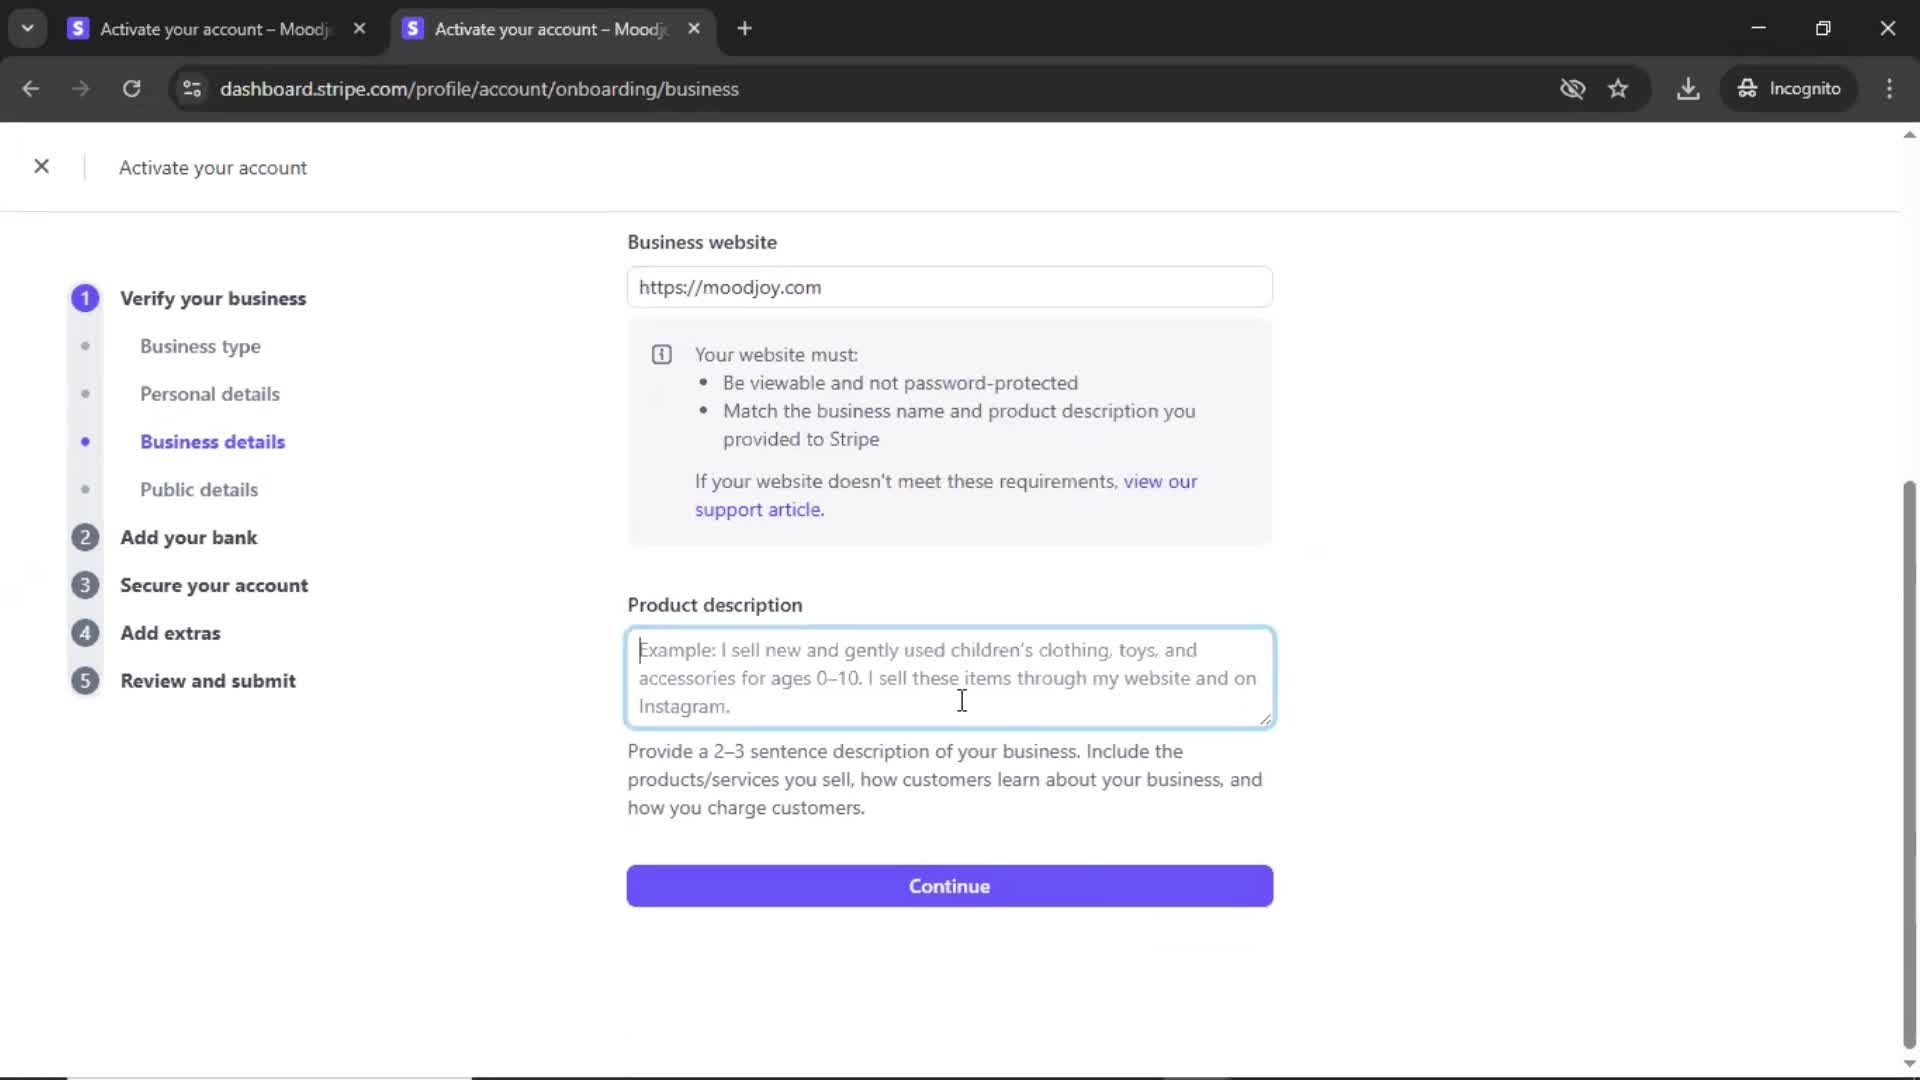Close the Activate your account page
Screen dimensions: 1920x1080
click(41, 167)
